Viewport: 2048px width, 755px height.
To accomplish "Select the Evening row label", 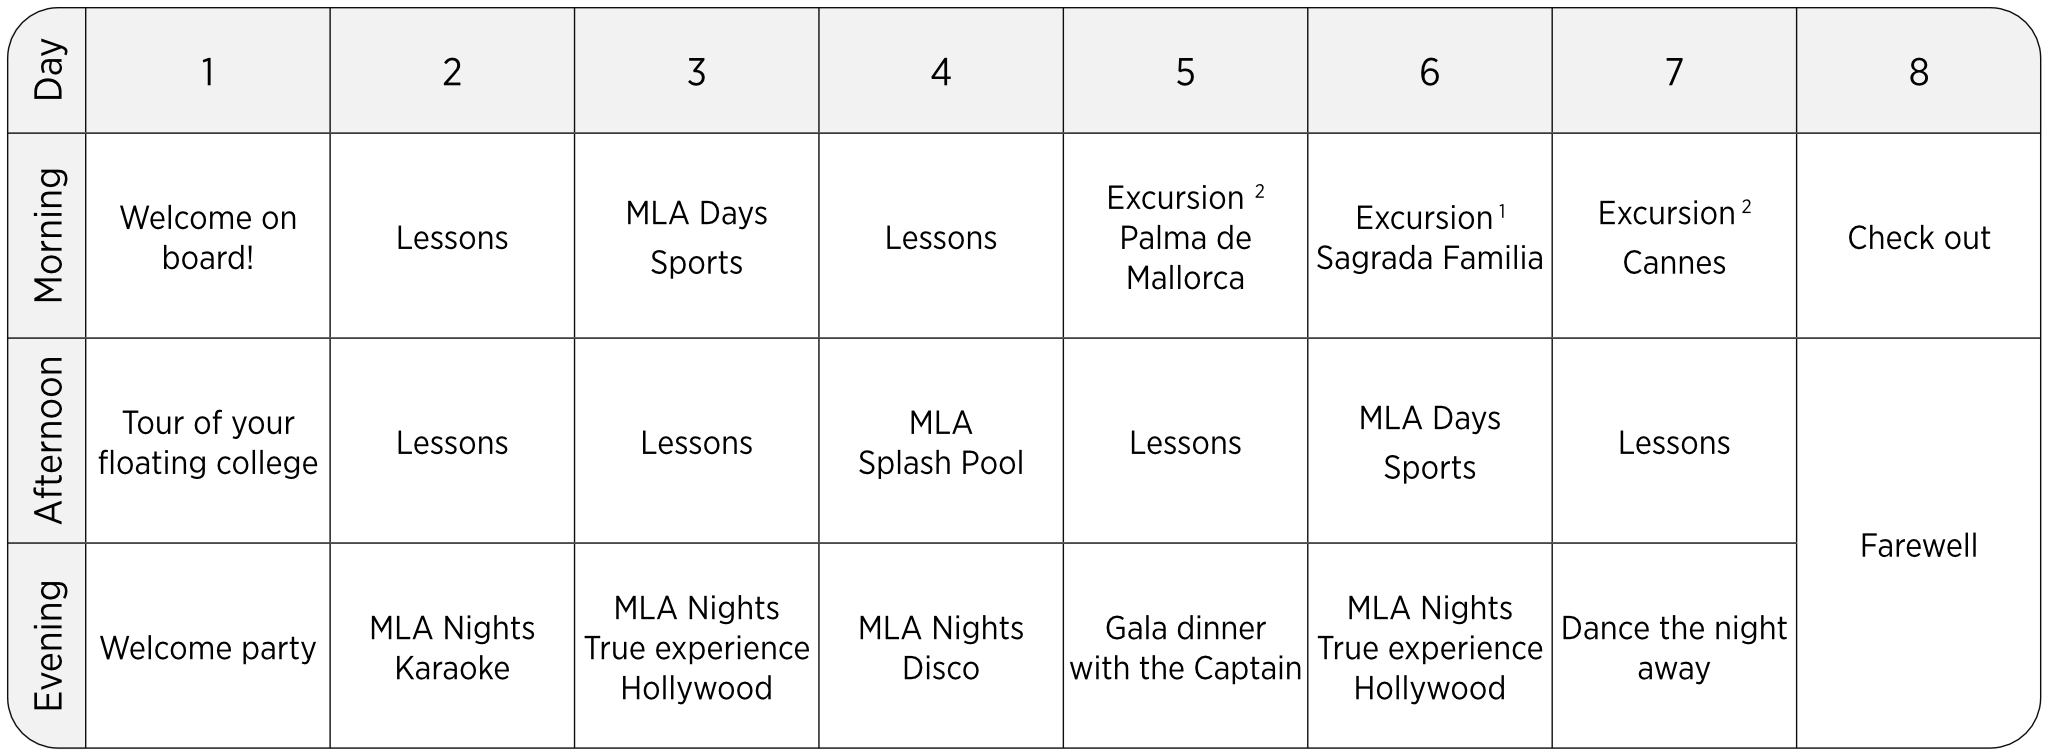I will pyautogui.click(x=48, y=645).
